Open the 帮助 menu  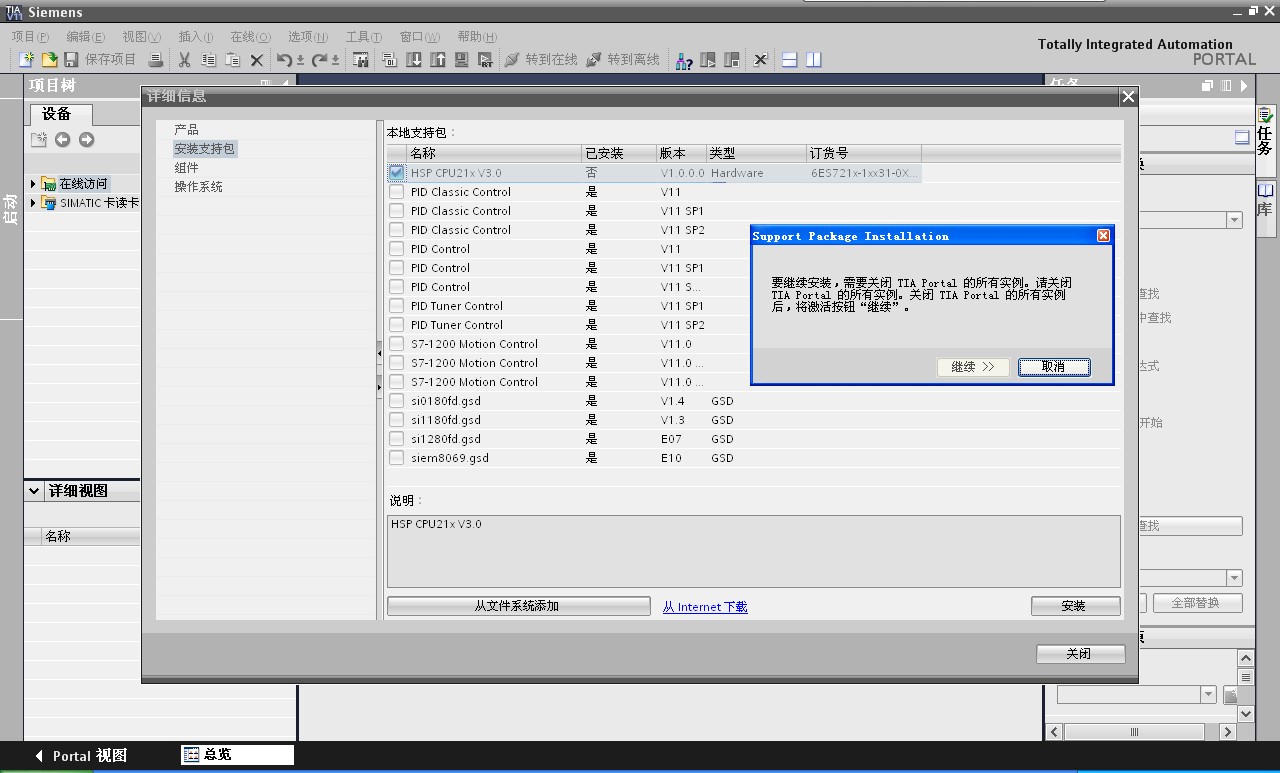tap(477, 36)
